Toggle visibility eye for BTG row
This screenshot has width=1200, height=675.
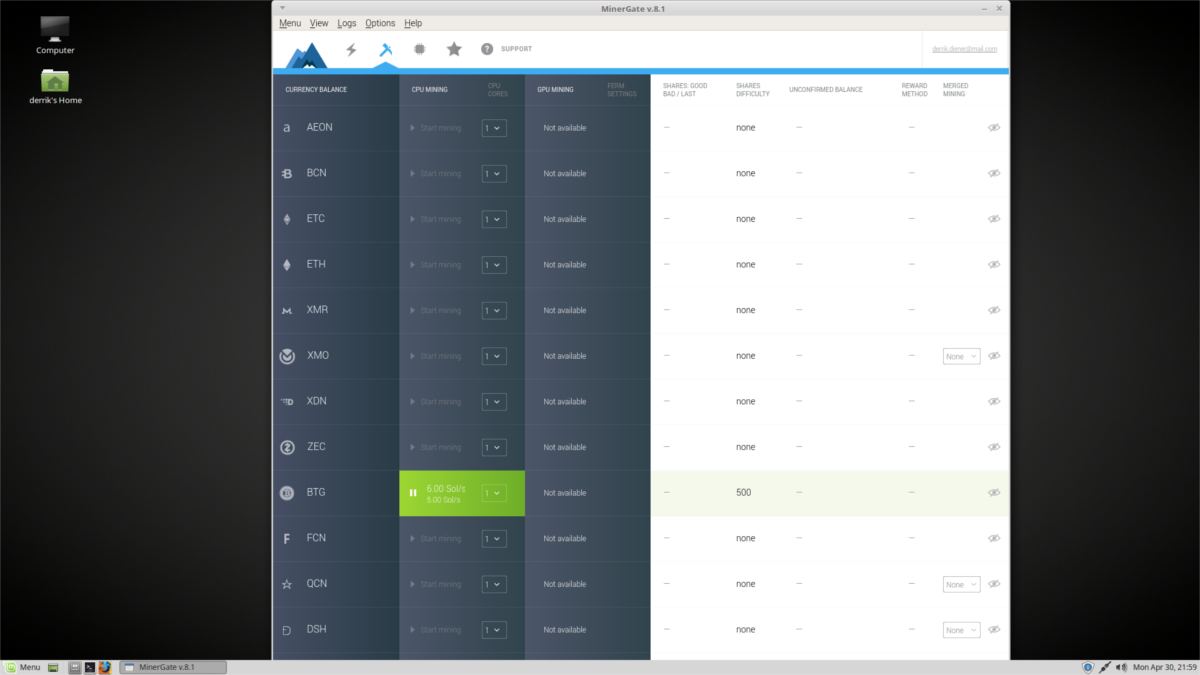pyautogui.click(x=994, y=493)
